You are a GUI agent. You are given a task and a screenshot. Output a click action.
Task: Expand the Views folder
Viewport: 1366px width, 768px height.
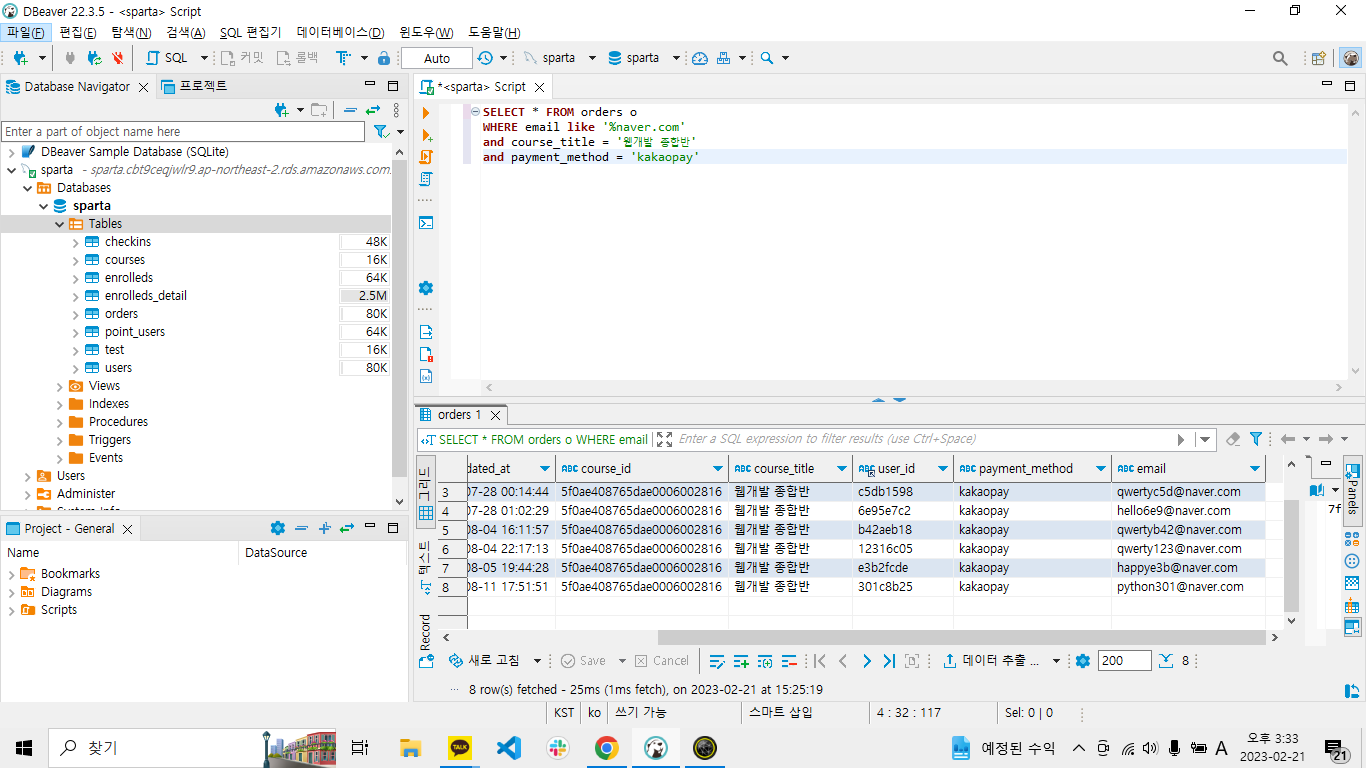(x=60, y=386)
